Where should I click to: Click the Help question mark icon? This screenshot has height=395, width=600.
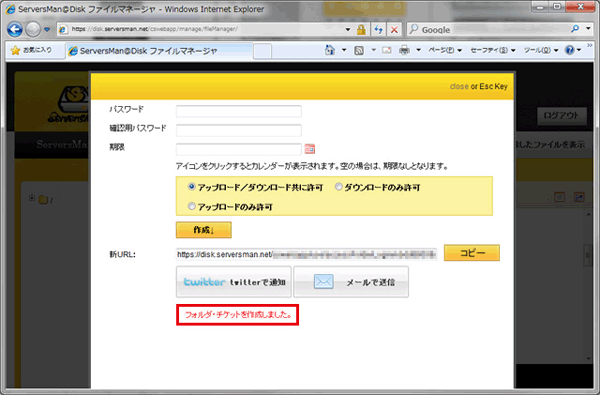tap(569, 50)
